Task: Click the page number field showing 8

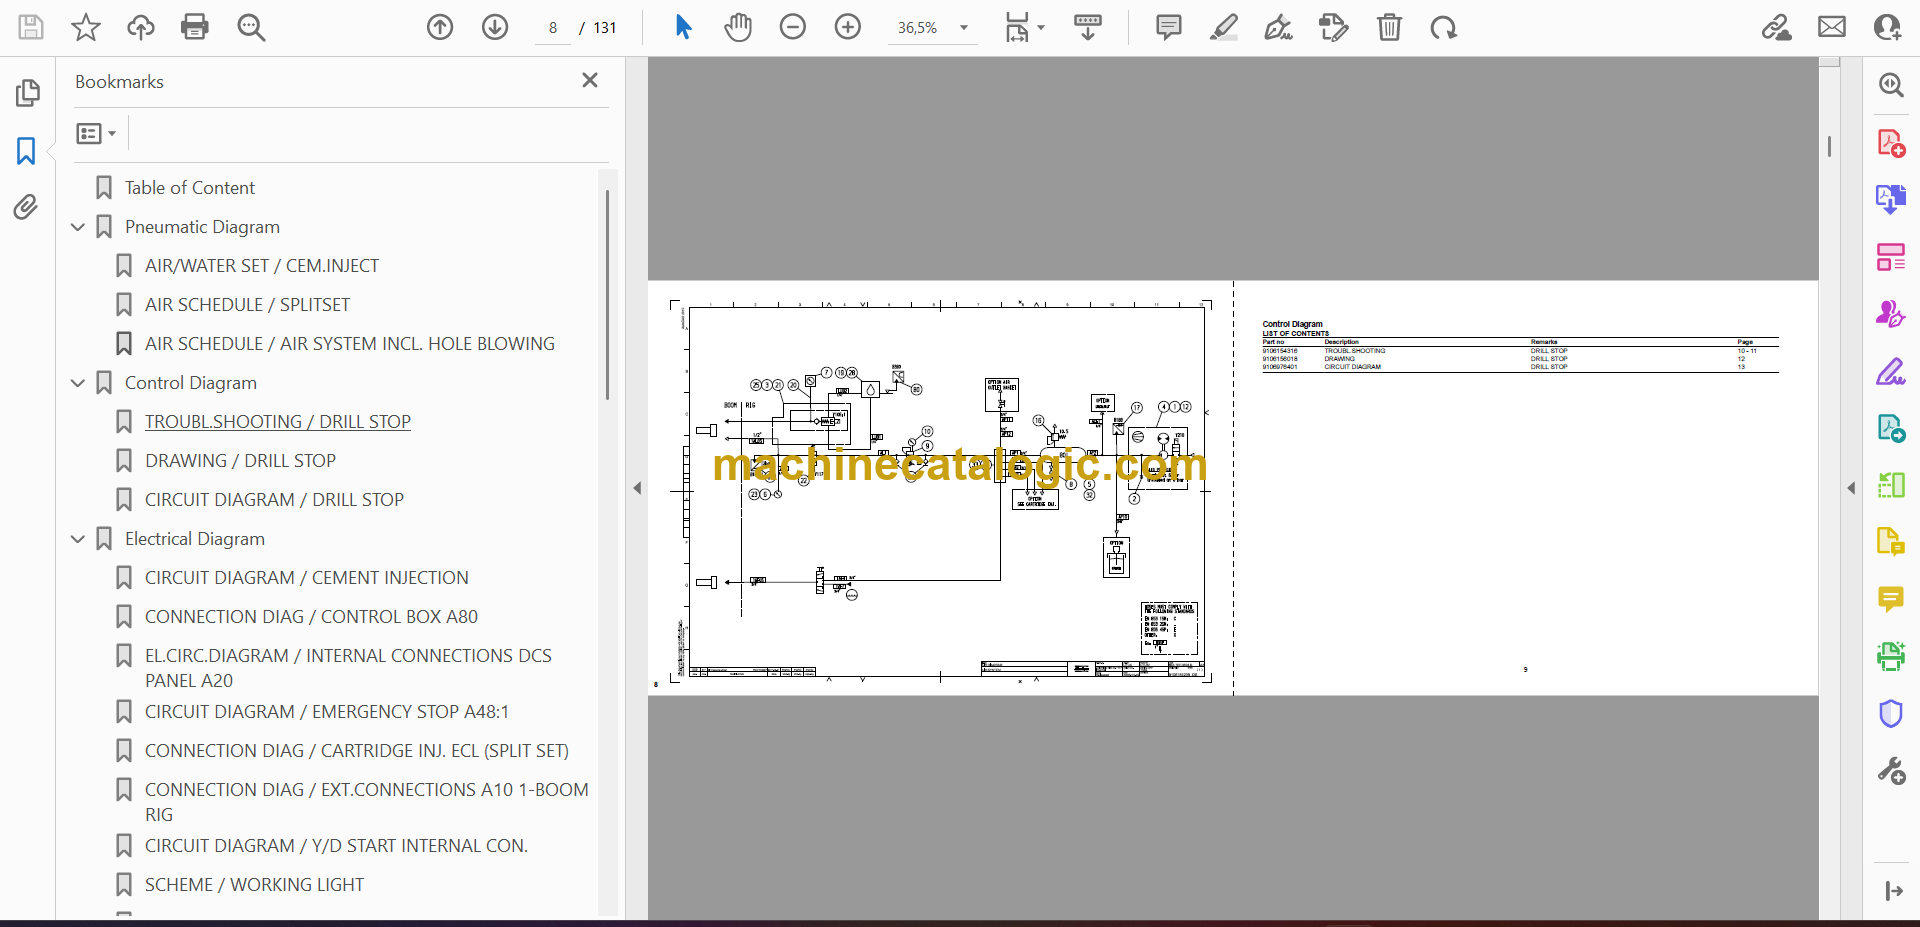Action: click(553, 28)
